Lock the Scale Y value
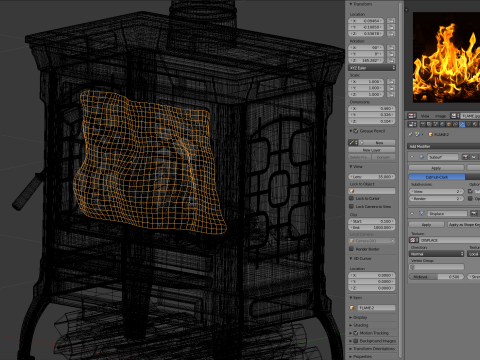This screenshot has height=360, width=480. coord(391,88)
